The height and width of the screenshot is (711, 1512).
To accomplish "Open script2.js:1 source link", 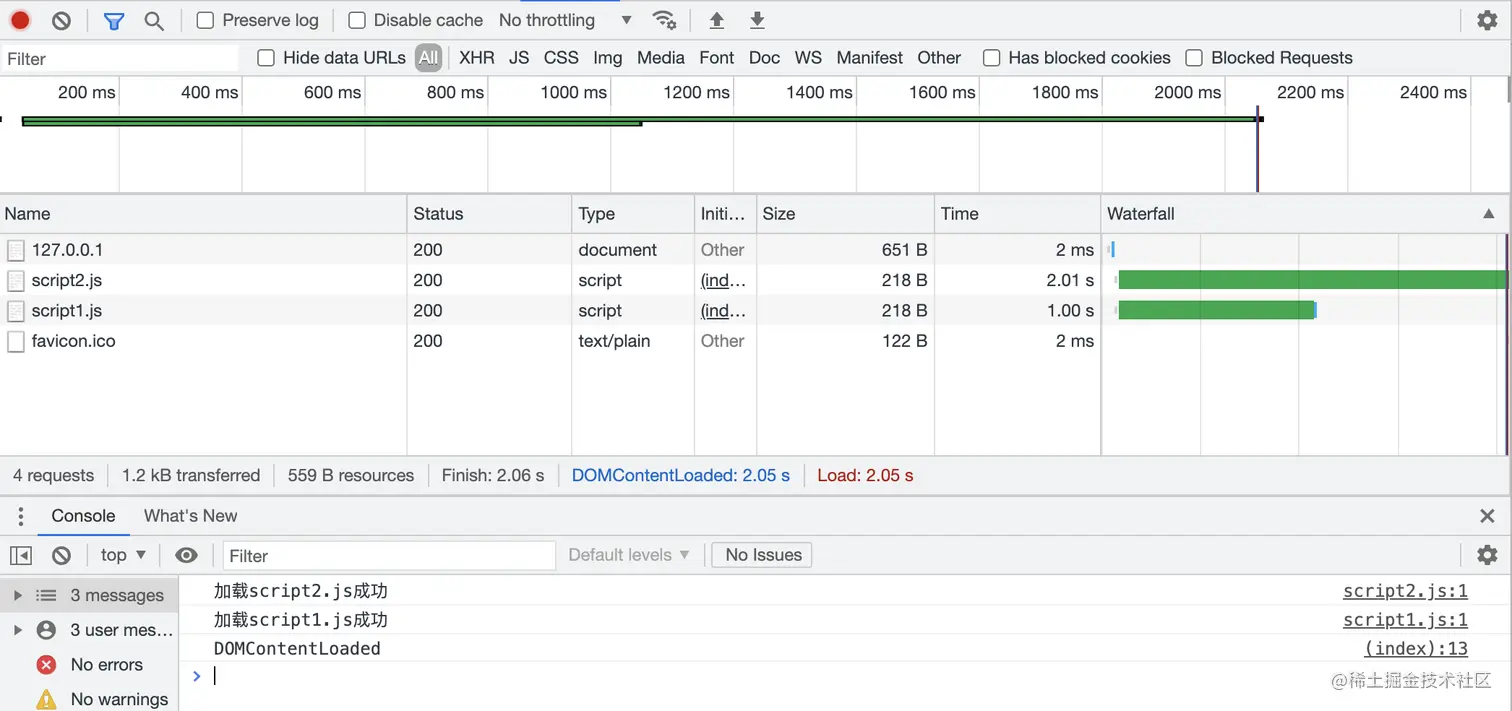I will (x=1405, y=591).
